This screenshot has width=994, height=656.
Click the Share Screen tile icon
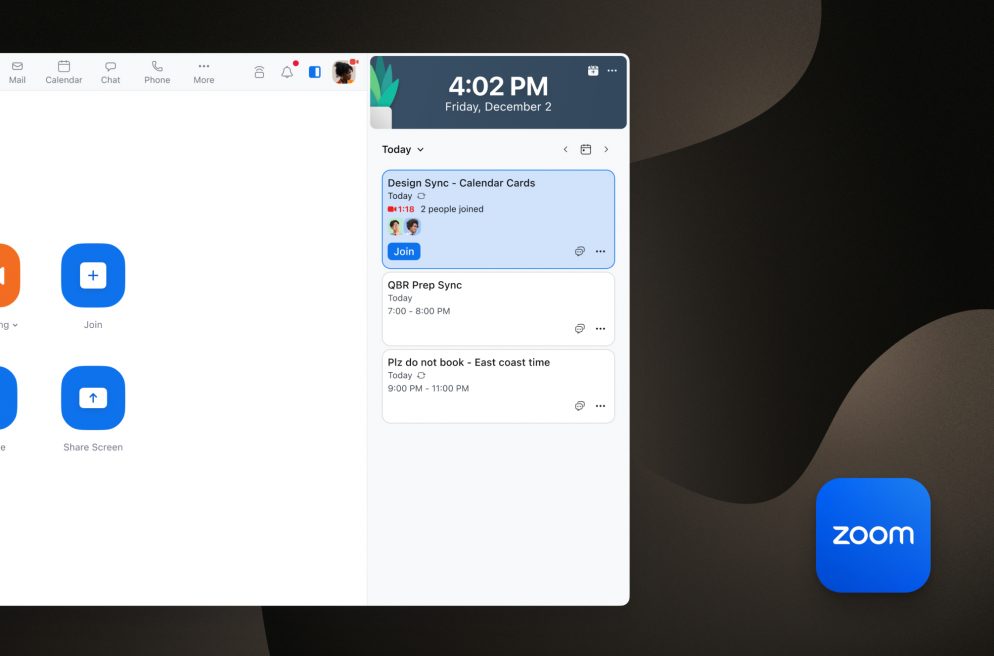pyautogui.click(x=93, y=398)
